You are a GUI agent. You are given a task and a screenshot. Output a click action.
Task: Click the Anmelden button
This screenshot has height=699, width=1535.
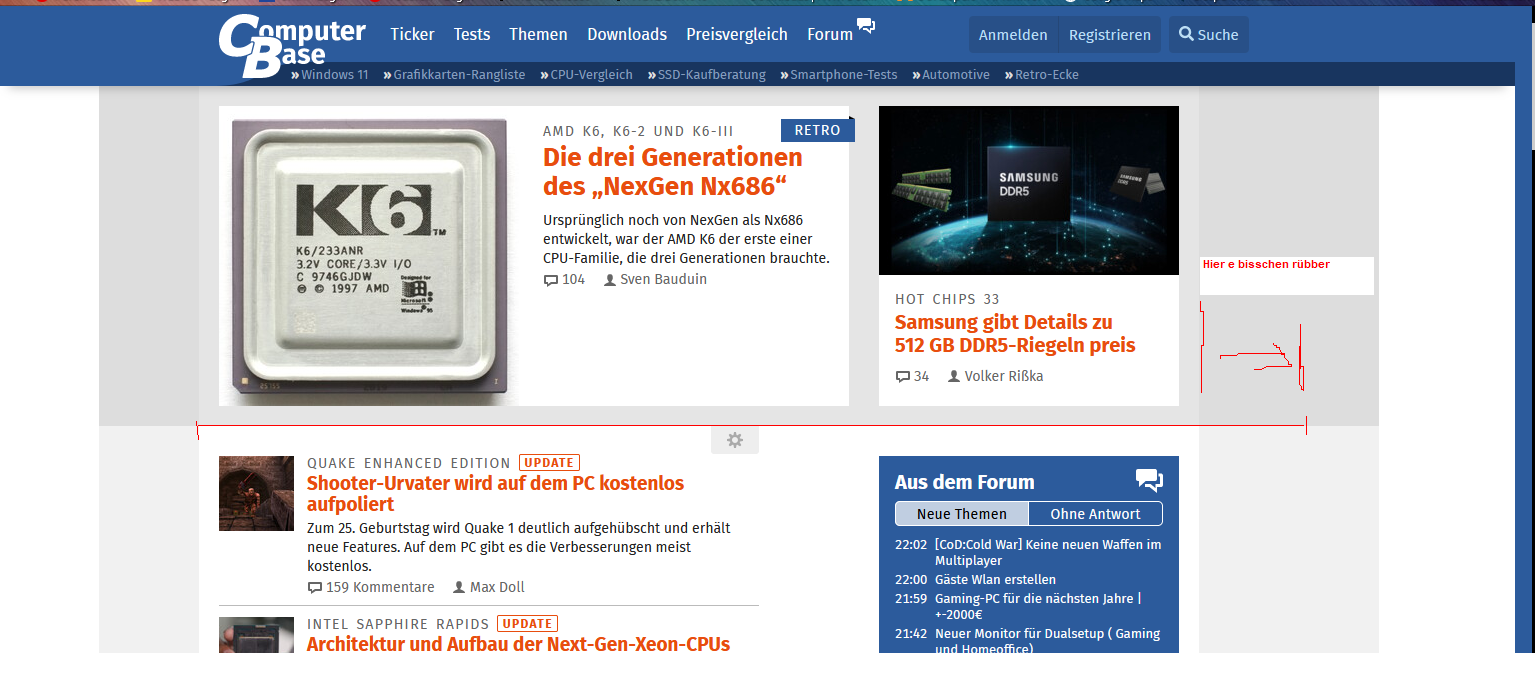(1013, 35)
